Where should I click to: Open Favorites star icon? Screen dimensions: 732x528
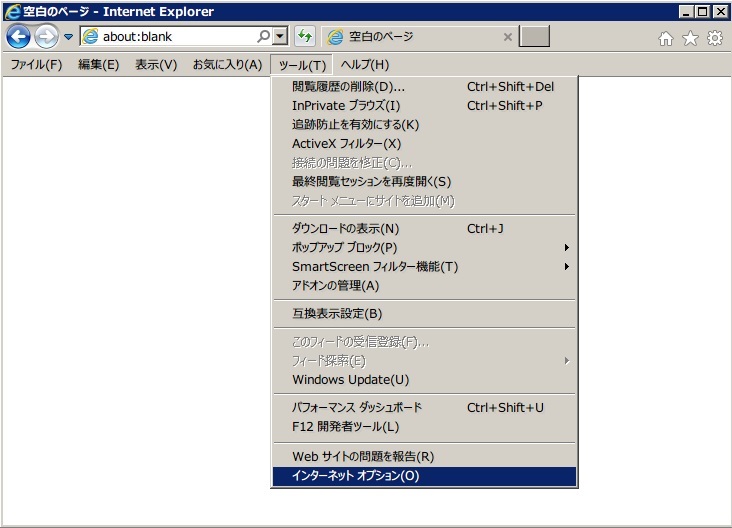[690, 38]
